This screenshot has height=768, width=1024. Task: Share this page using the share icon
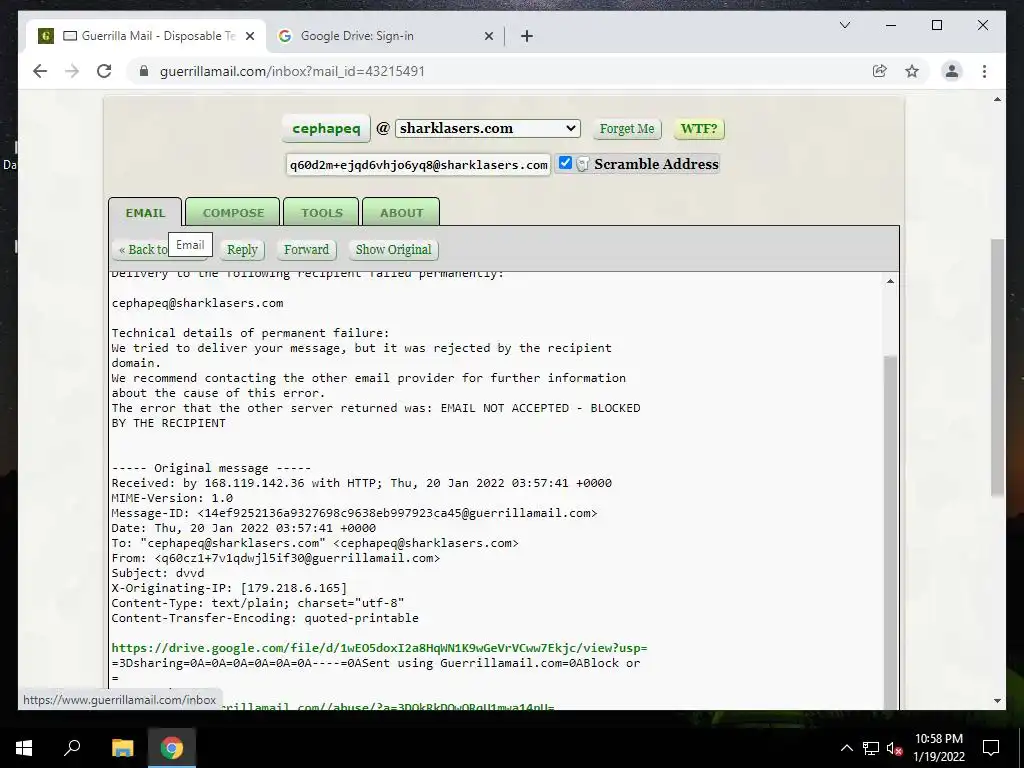pyautogui.click(x=880, y=71)
